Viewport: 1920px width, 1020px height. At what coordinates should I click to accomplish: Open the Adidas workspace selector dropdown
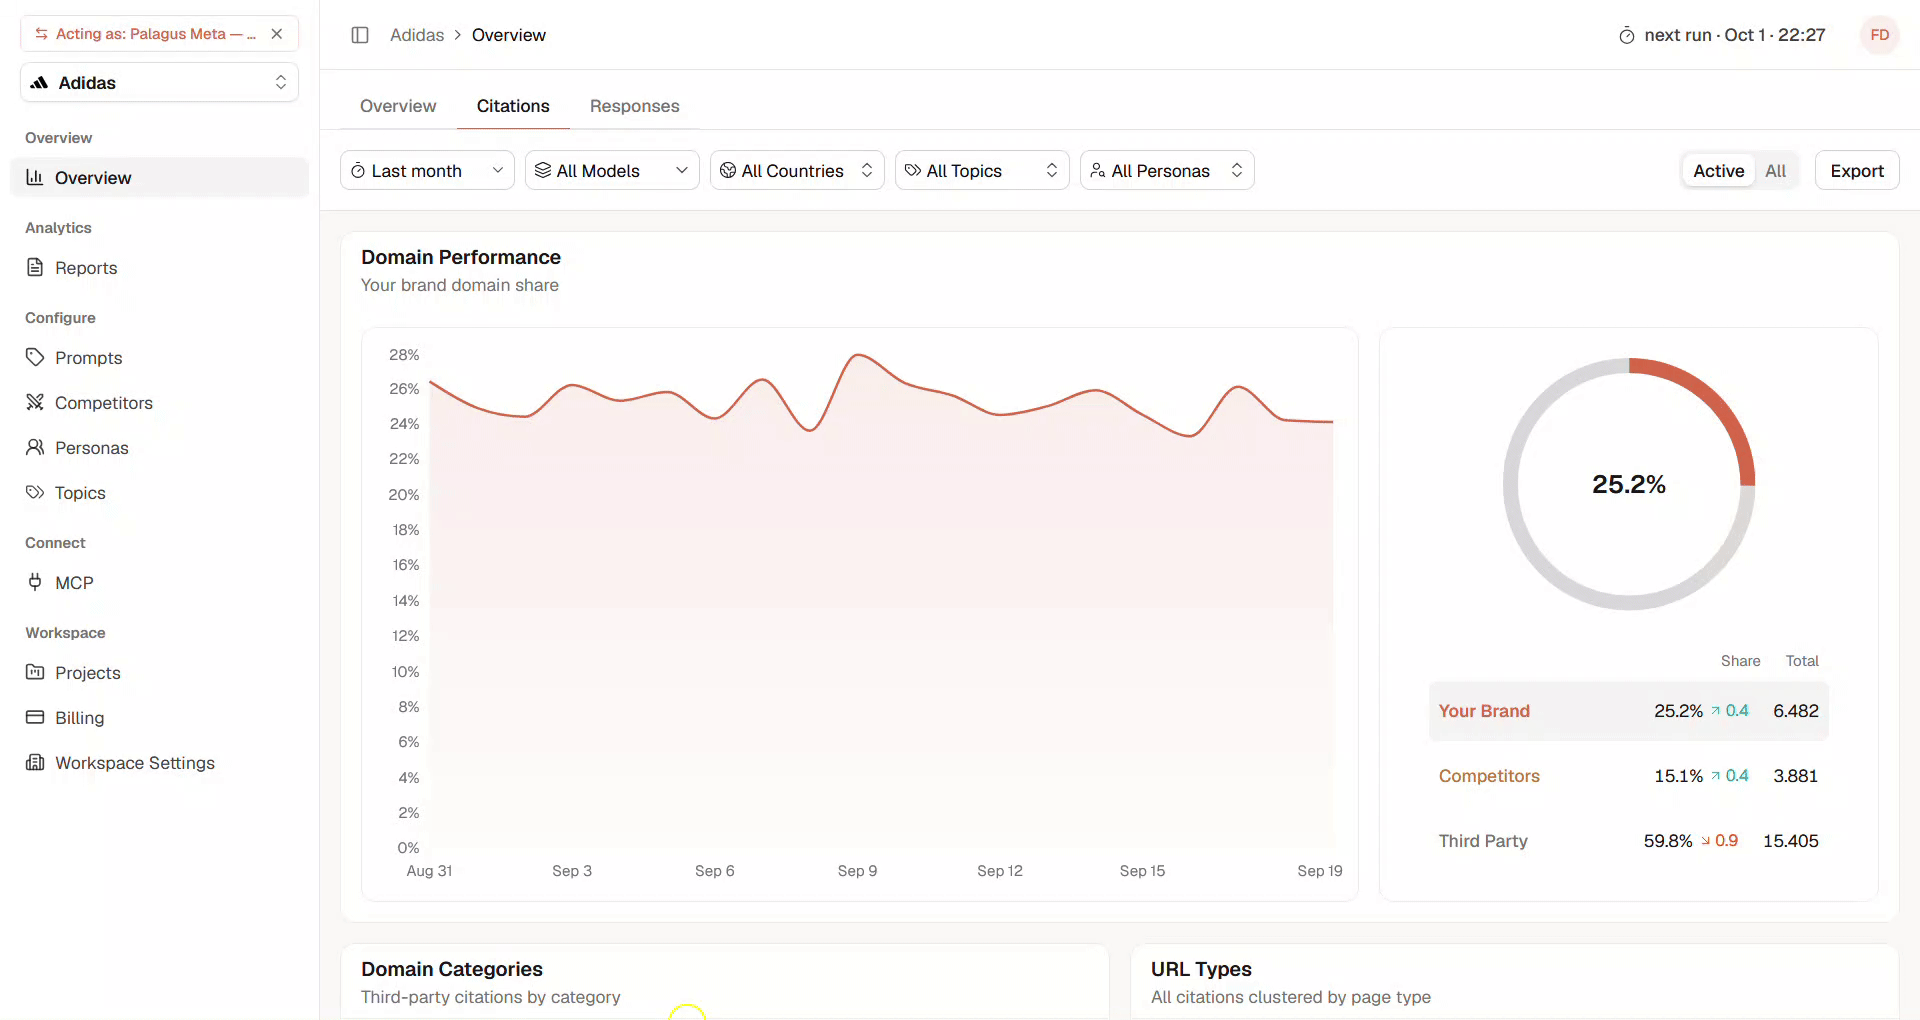pos(159,82)
